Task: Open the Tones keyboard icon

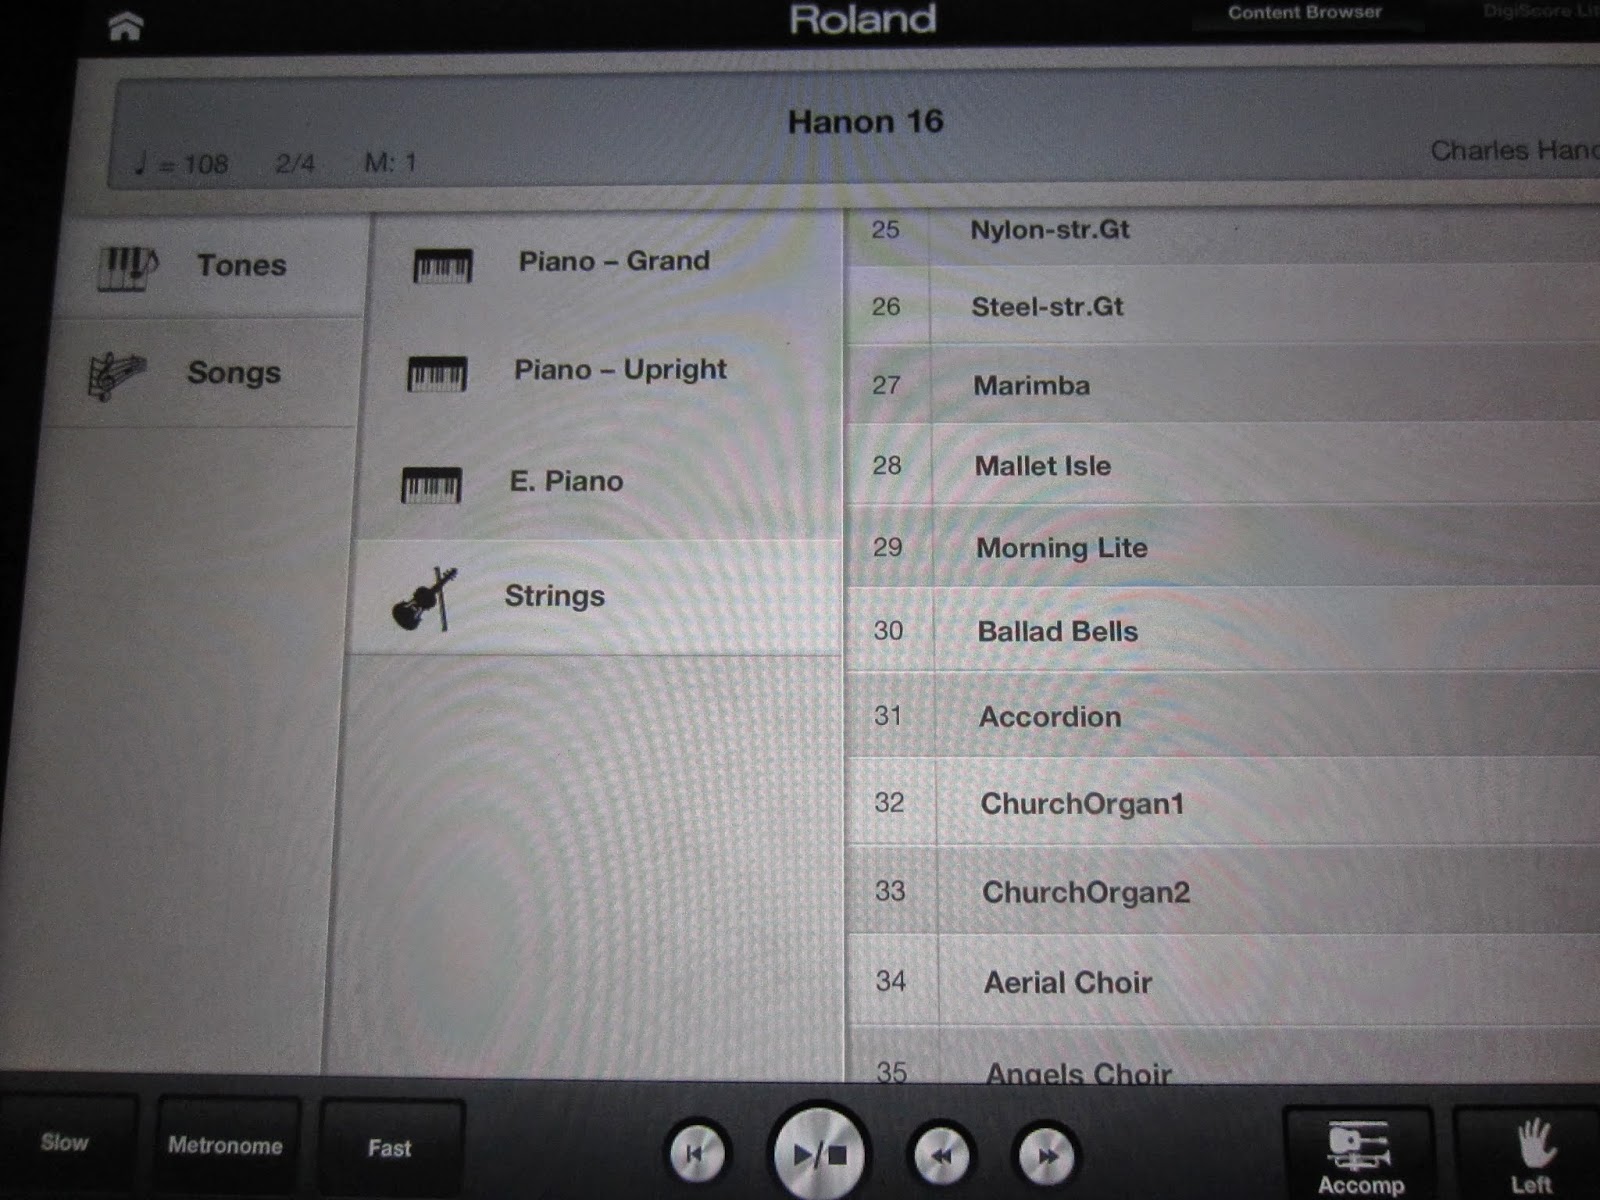Action: (126, 268)
